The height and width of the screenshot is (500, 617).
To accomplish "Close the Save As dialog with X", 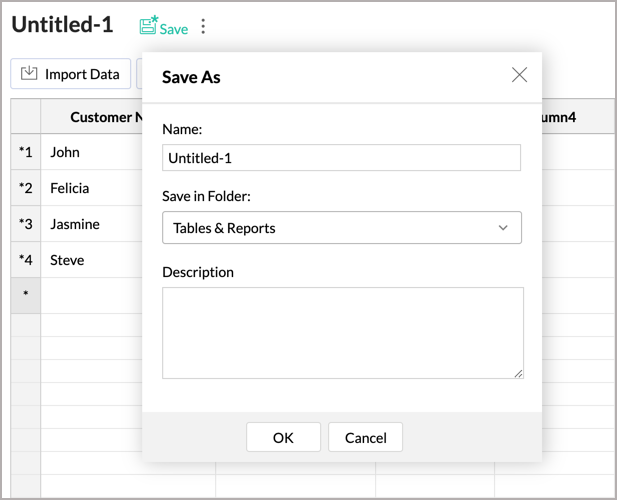I will point(519,75).
